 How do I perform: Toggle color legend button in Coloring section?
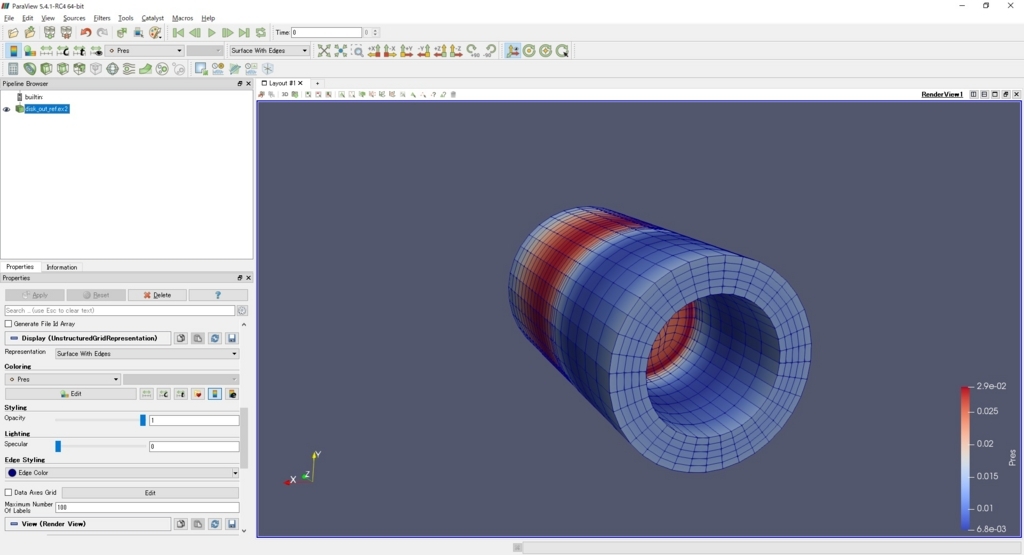coord(215,394)
